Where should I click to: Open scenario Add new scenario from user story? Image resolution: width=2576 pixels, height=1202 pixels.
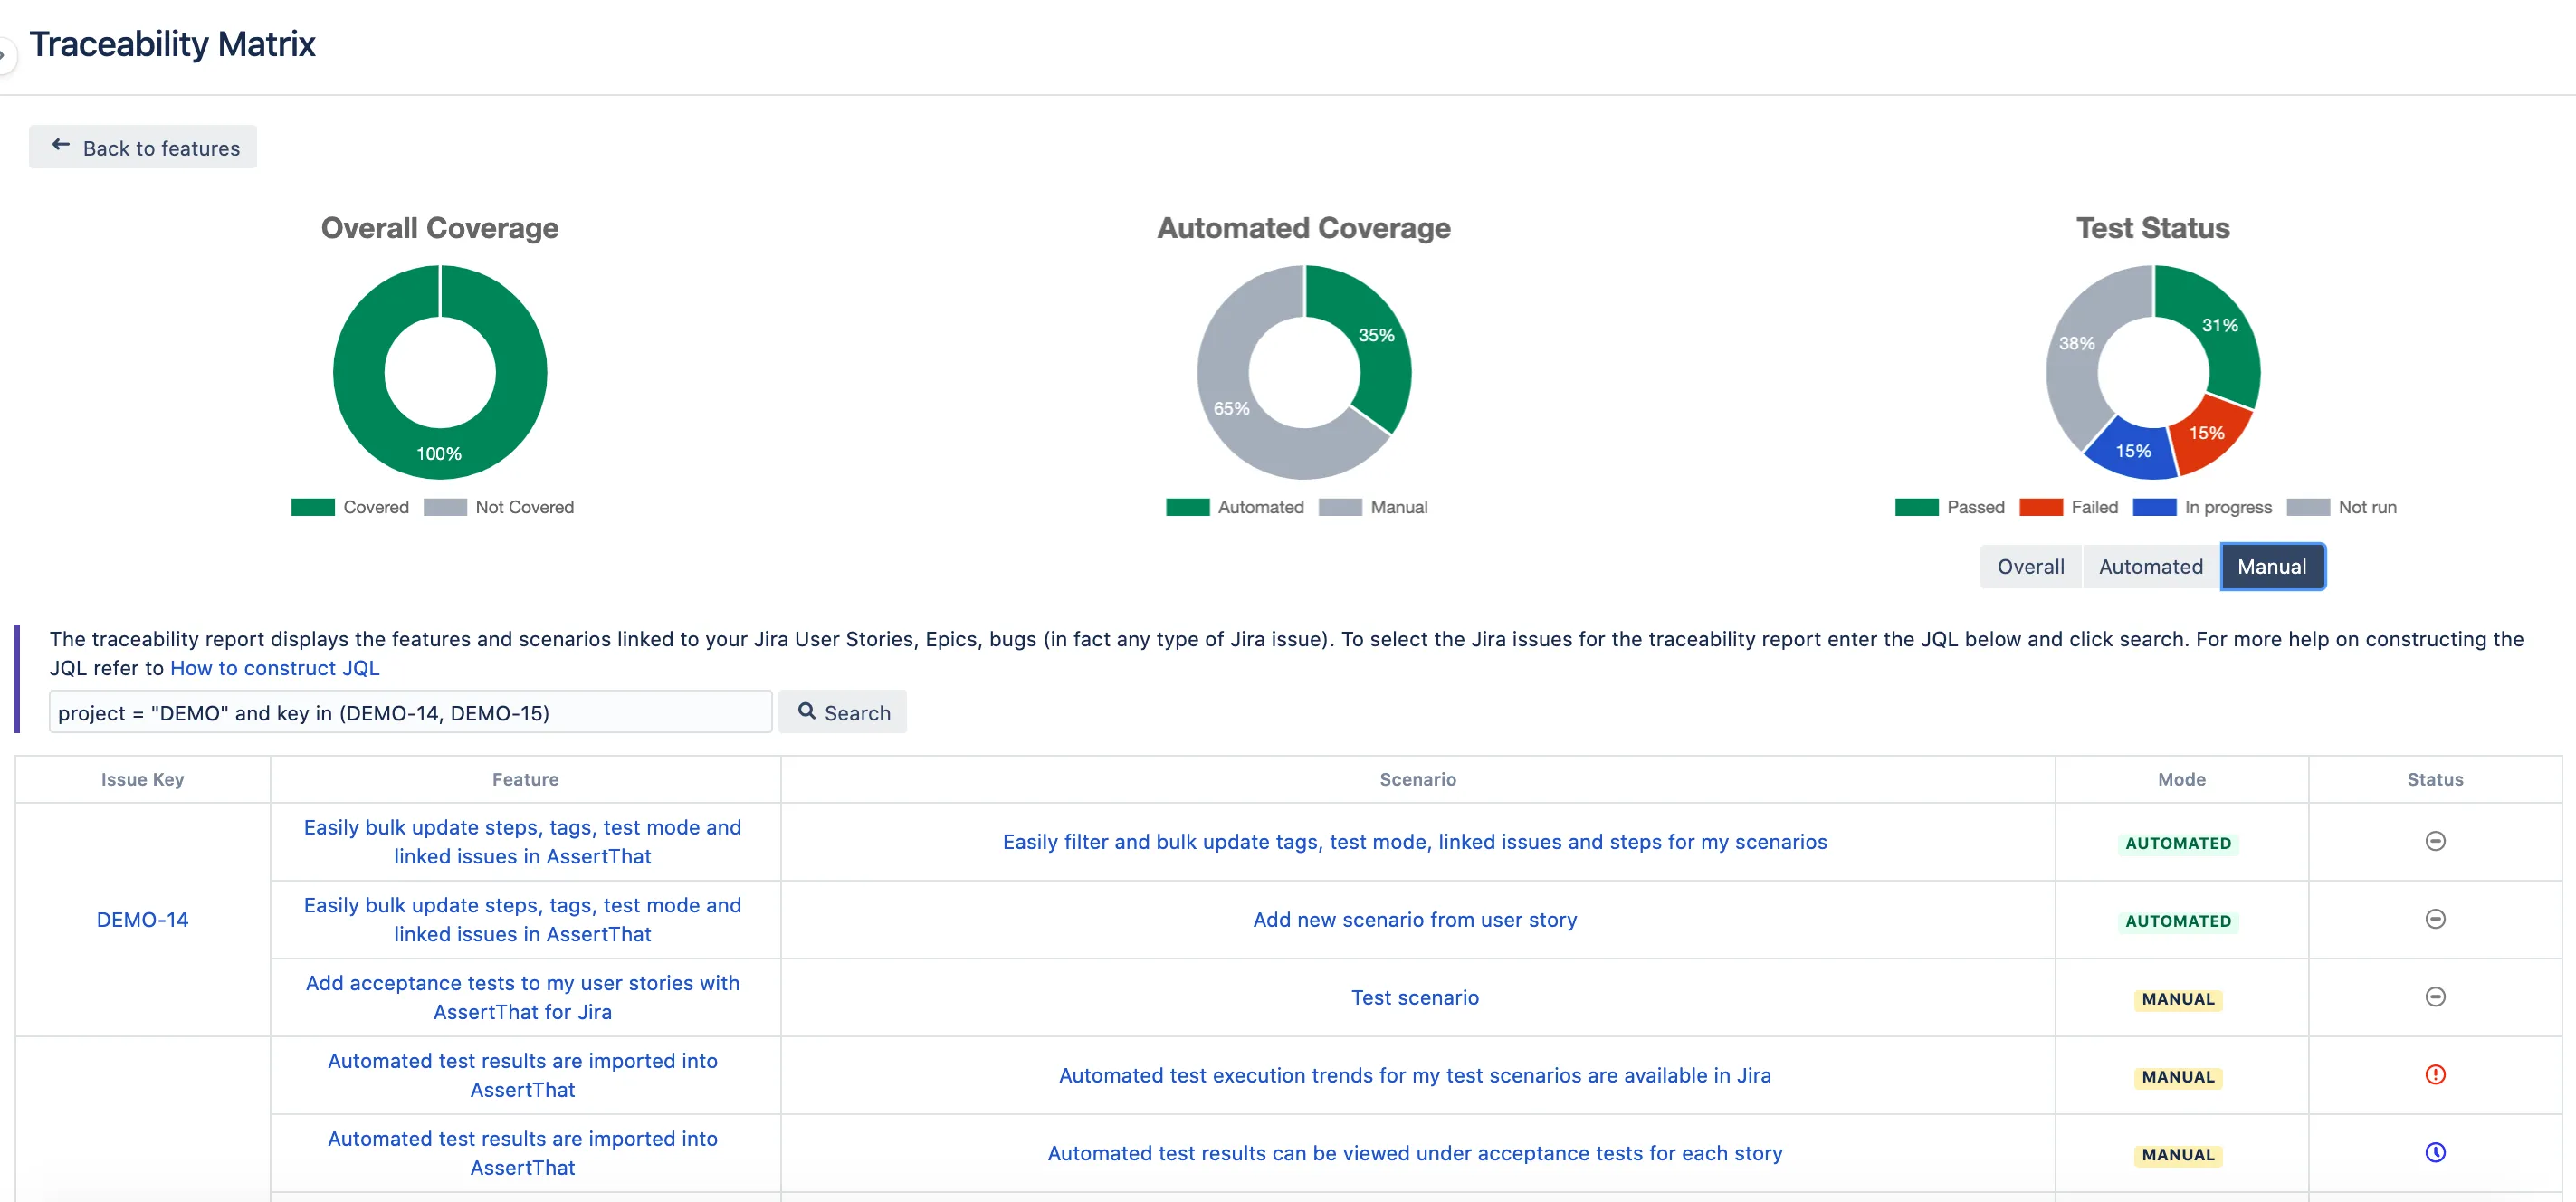click(x=1414, y=920)
